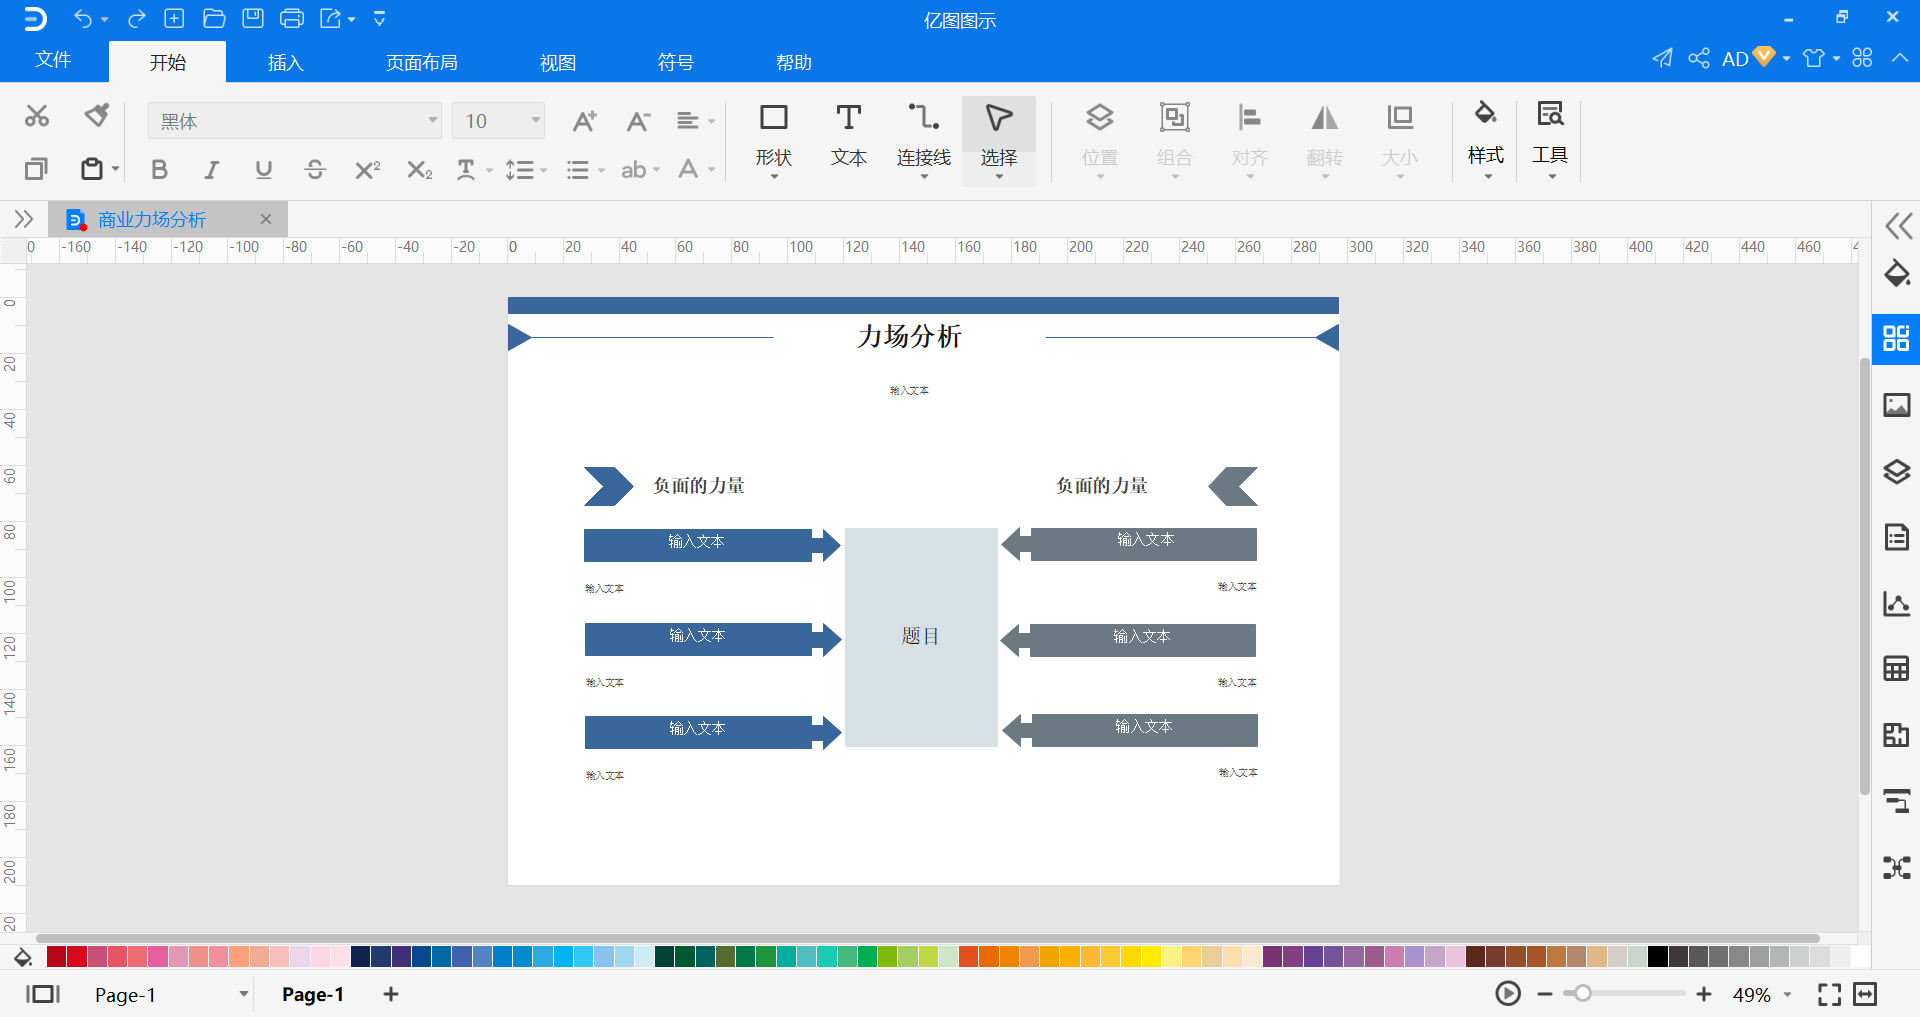Image resolution: width=1920 pixels, height=1017 pixels.
Task: Open the image panel in right sidebar
Action: click(1897, 405)
